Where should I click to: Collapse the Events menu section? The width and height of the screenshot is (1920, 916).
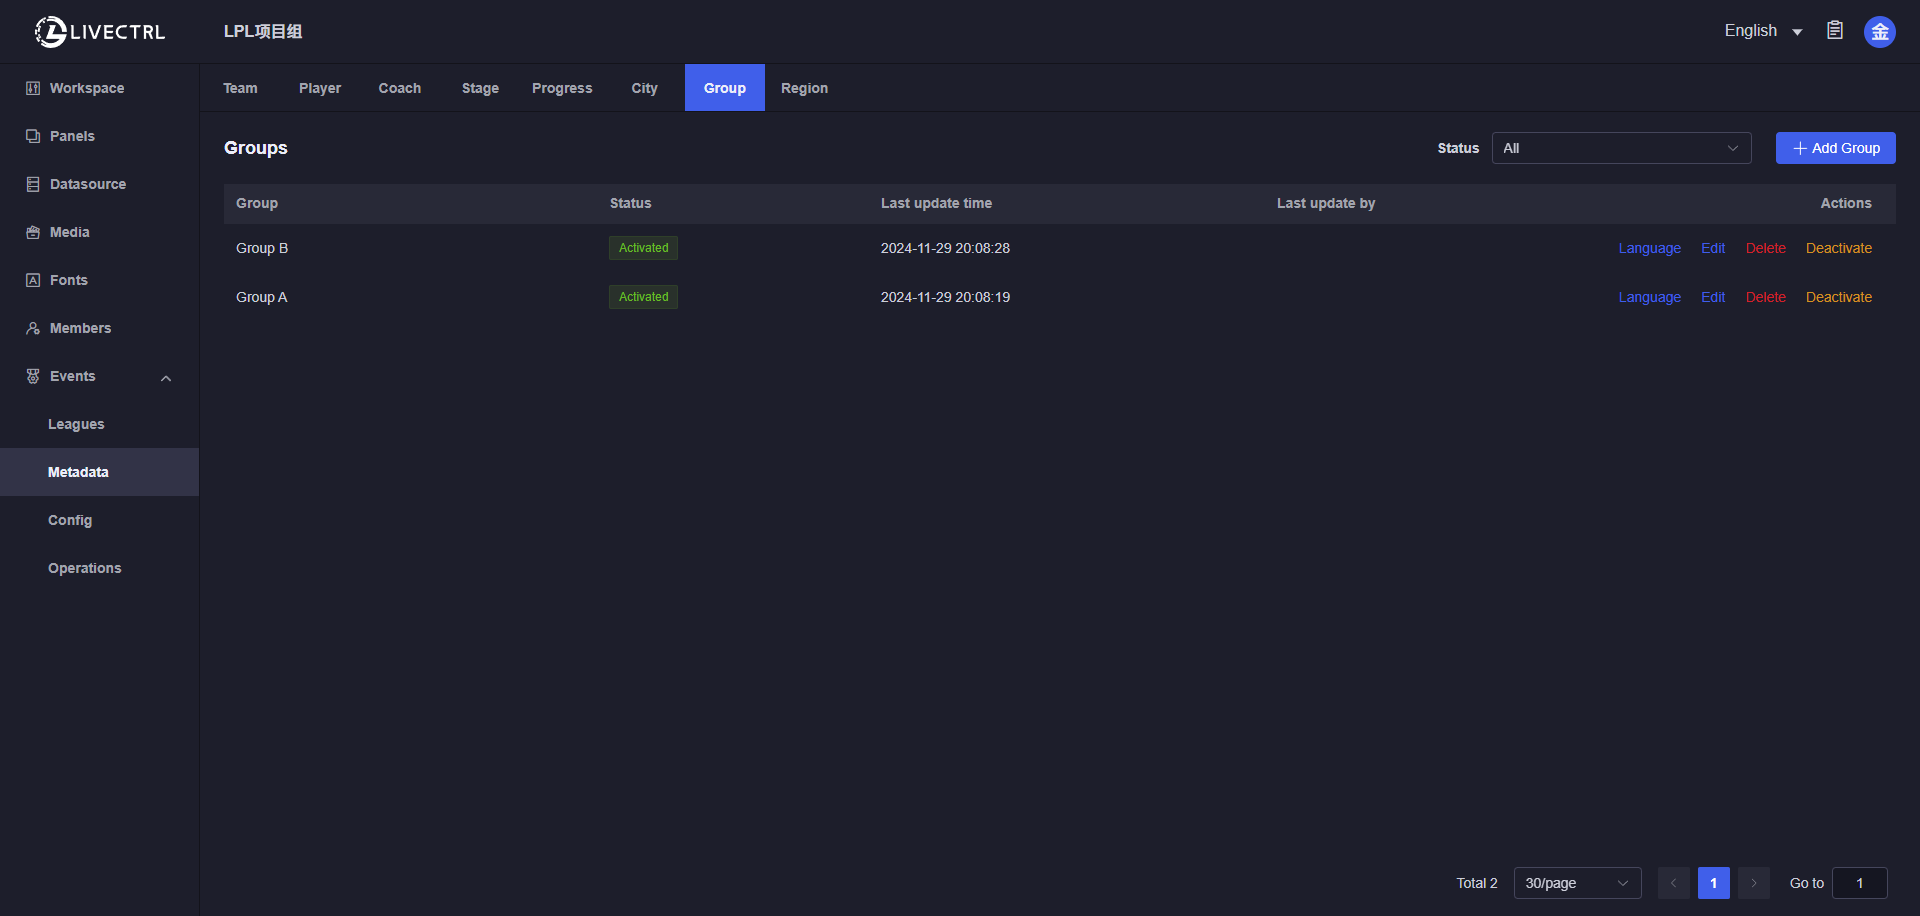pyautogui.click(x=166, y=378)
